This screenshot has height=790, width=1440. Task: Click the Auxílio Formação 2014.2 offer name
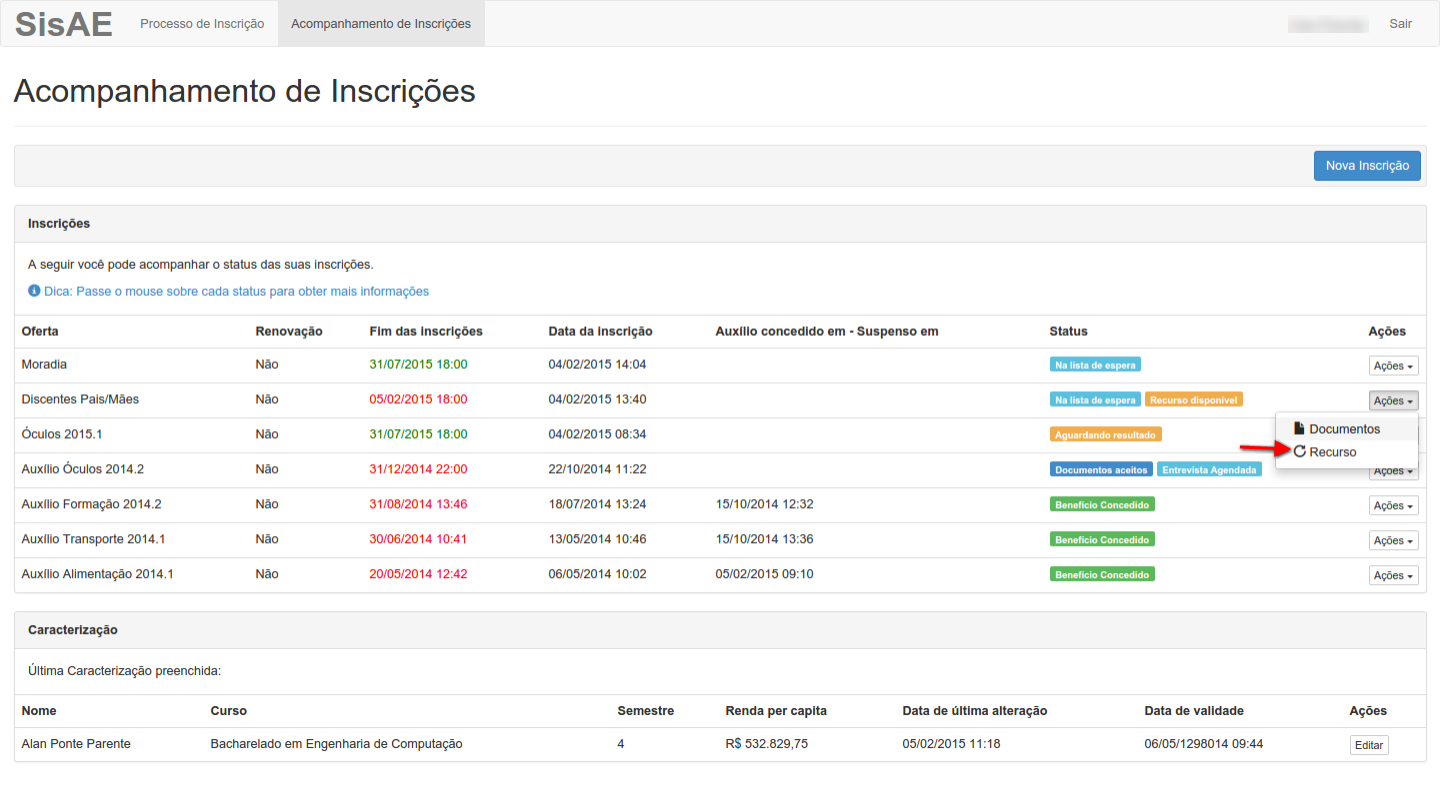coord(91,504)
